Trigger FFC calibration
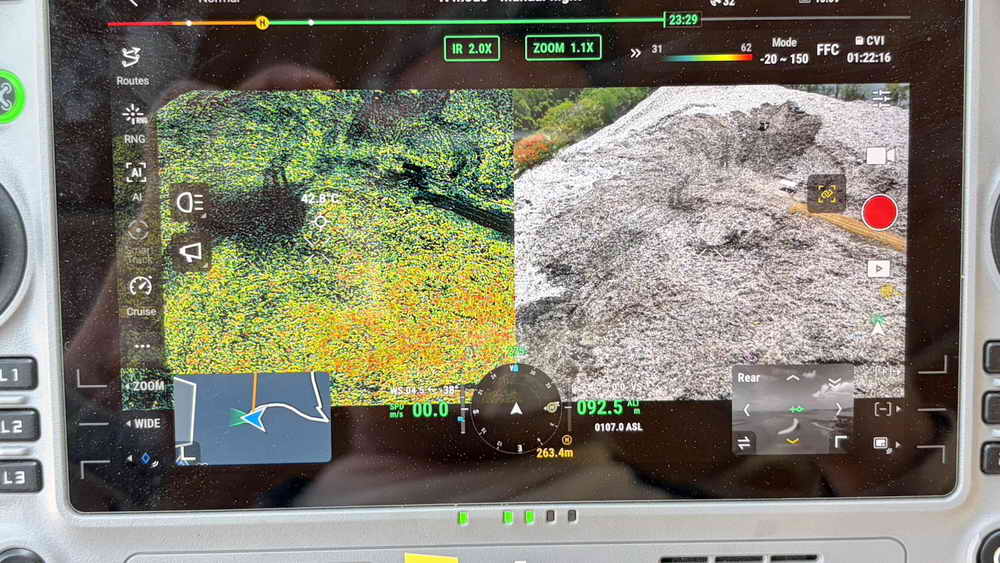This screenshot has height=563, width=1000. (827, 50)
